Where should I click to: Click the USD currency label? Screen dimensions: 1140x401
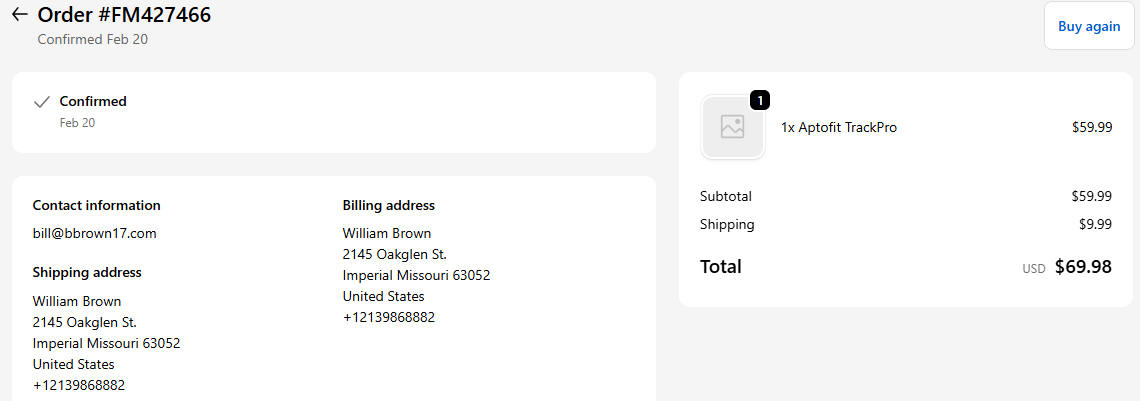pyautogui.click(x=1033, y=269)
